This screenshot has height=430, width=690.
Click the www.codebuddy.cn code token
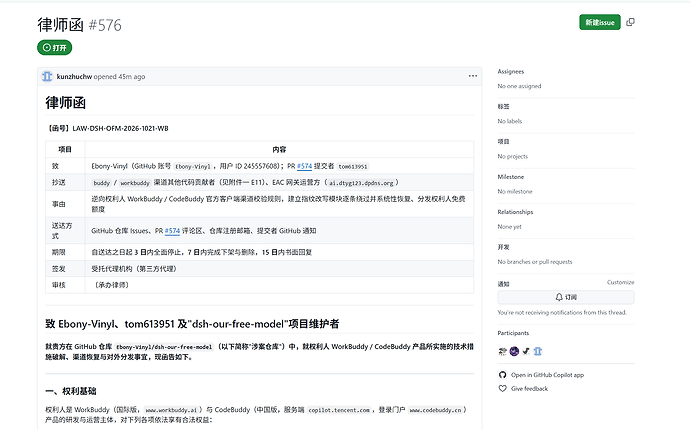435,410
